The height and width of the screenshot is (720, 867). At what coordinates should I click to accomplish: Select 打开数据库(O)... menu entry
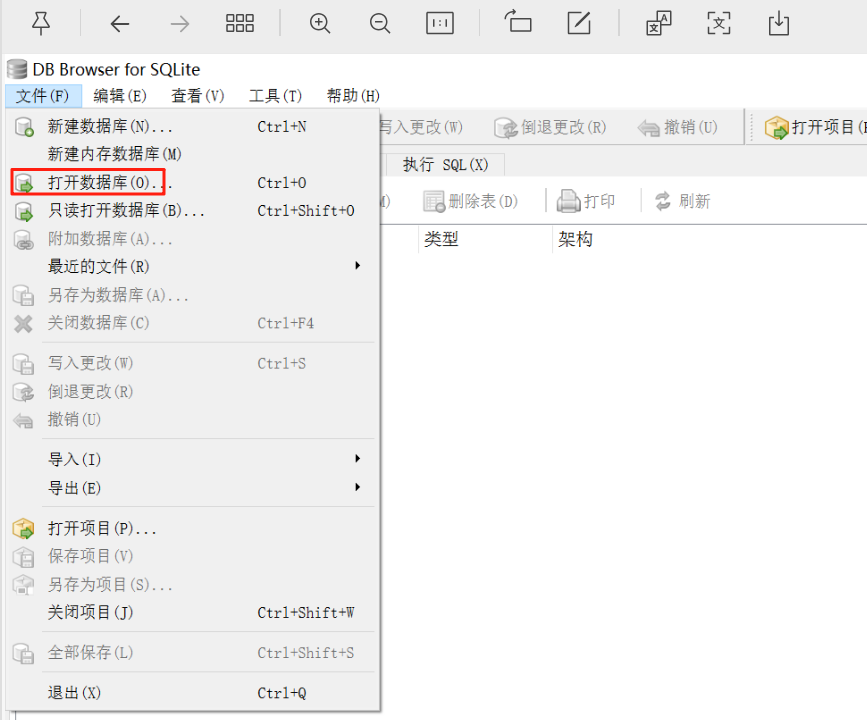192,183
